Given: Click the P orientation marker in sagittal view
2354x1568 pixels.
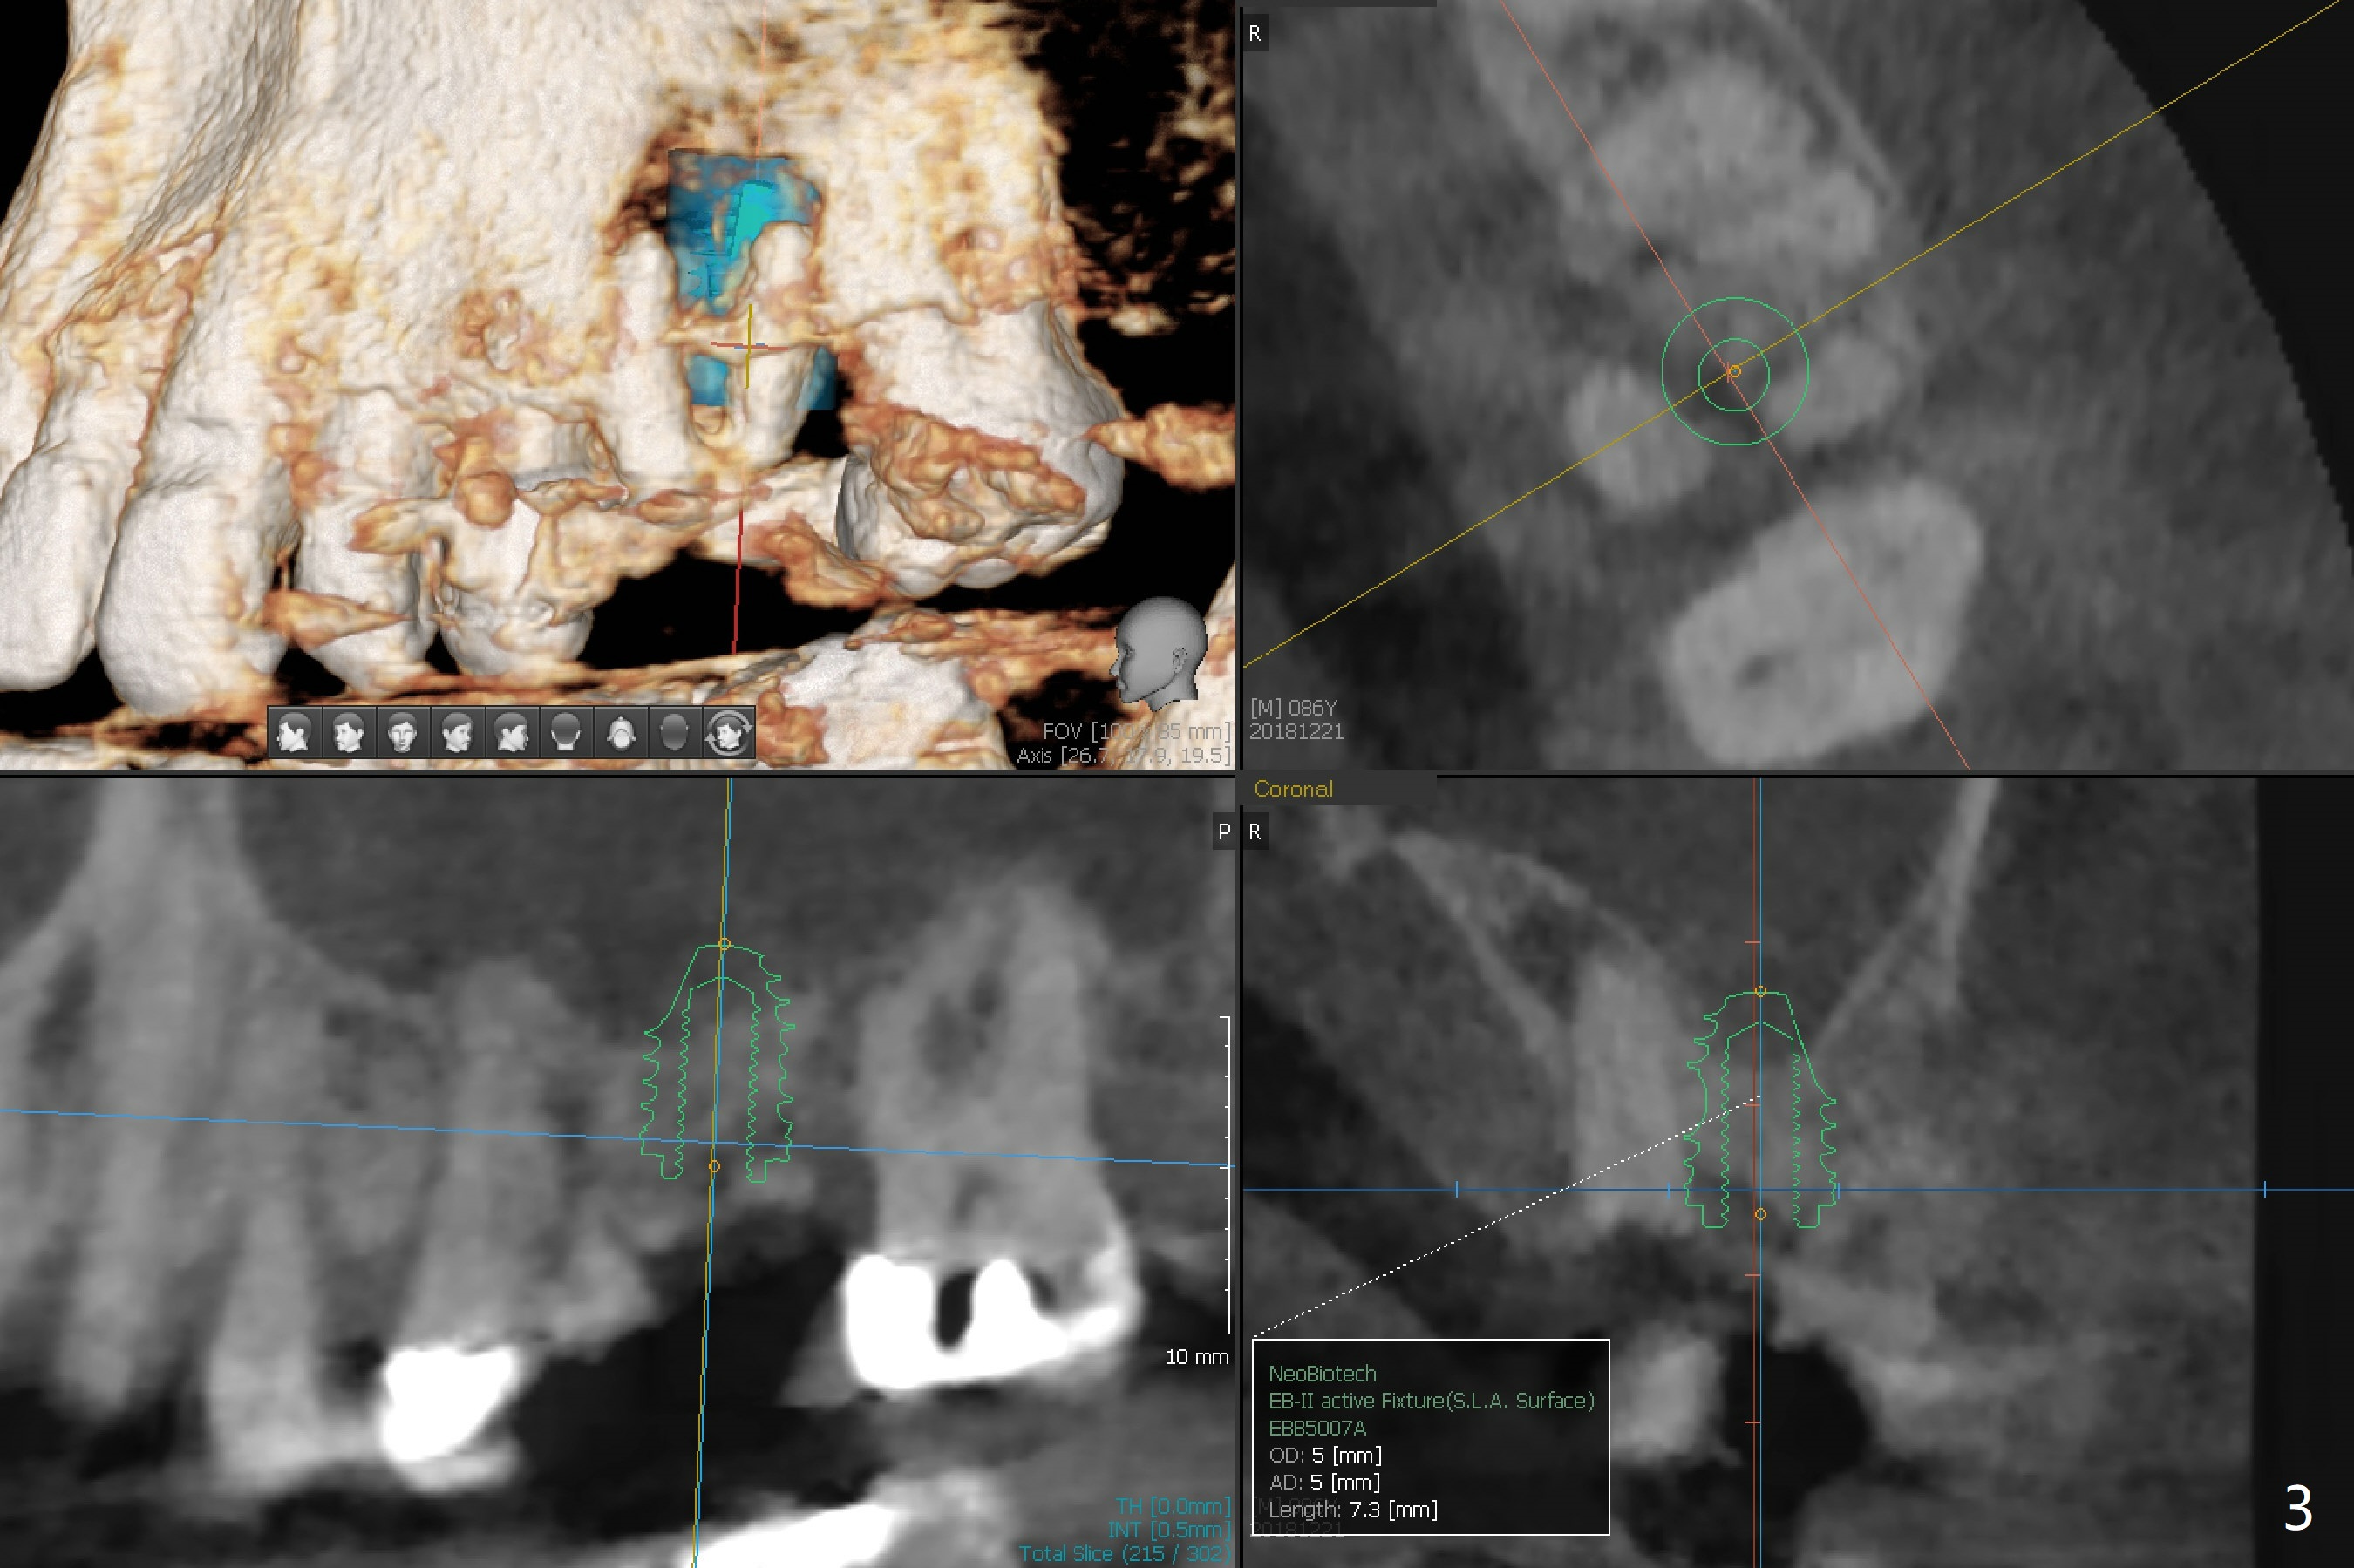Looking at the screenshot, I should tap(1223, 832).
